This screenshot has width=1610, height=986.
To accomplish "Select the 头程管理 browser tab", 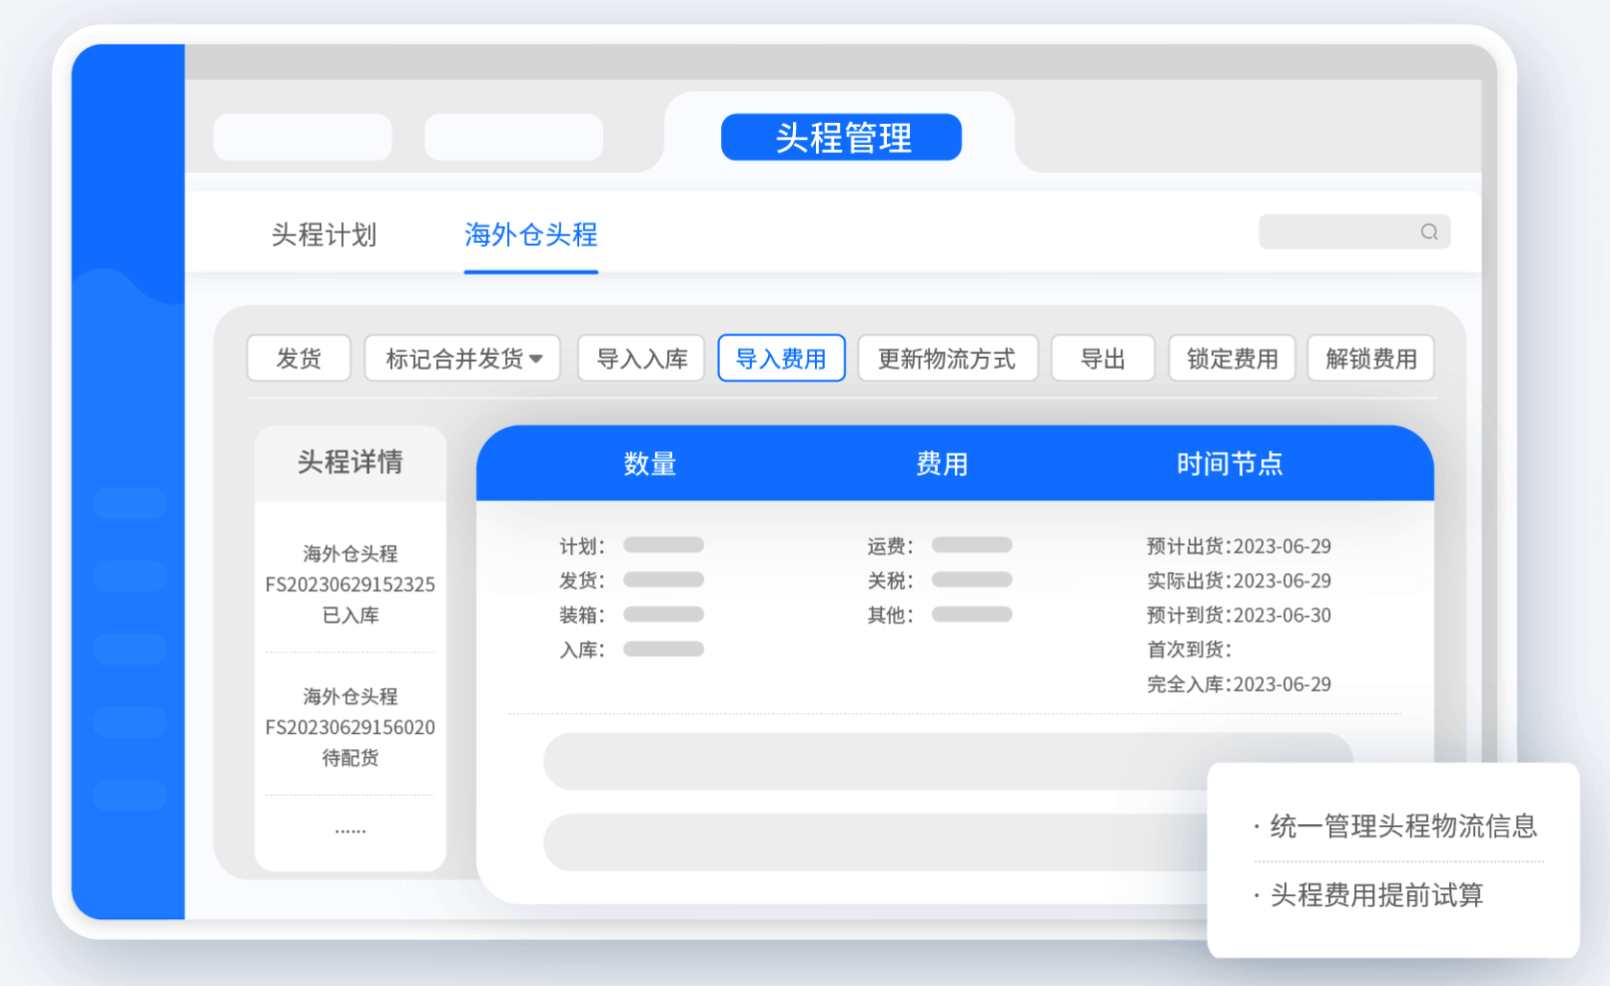I will (x=841, y=137).
